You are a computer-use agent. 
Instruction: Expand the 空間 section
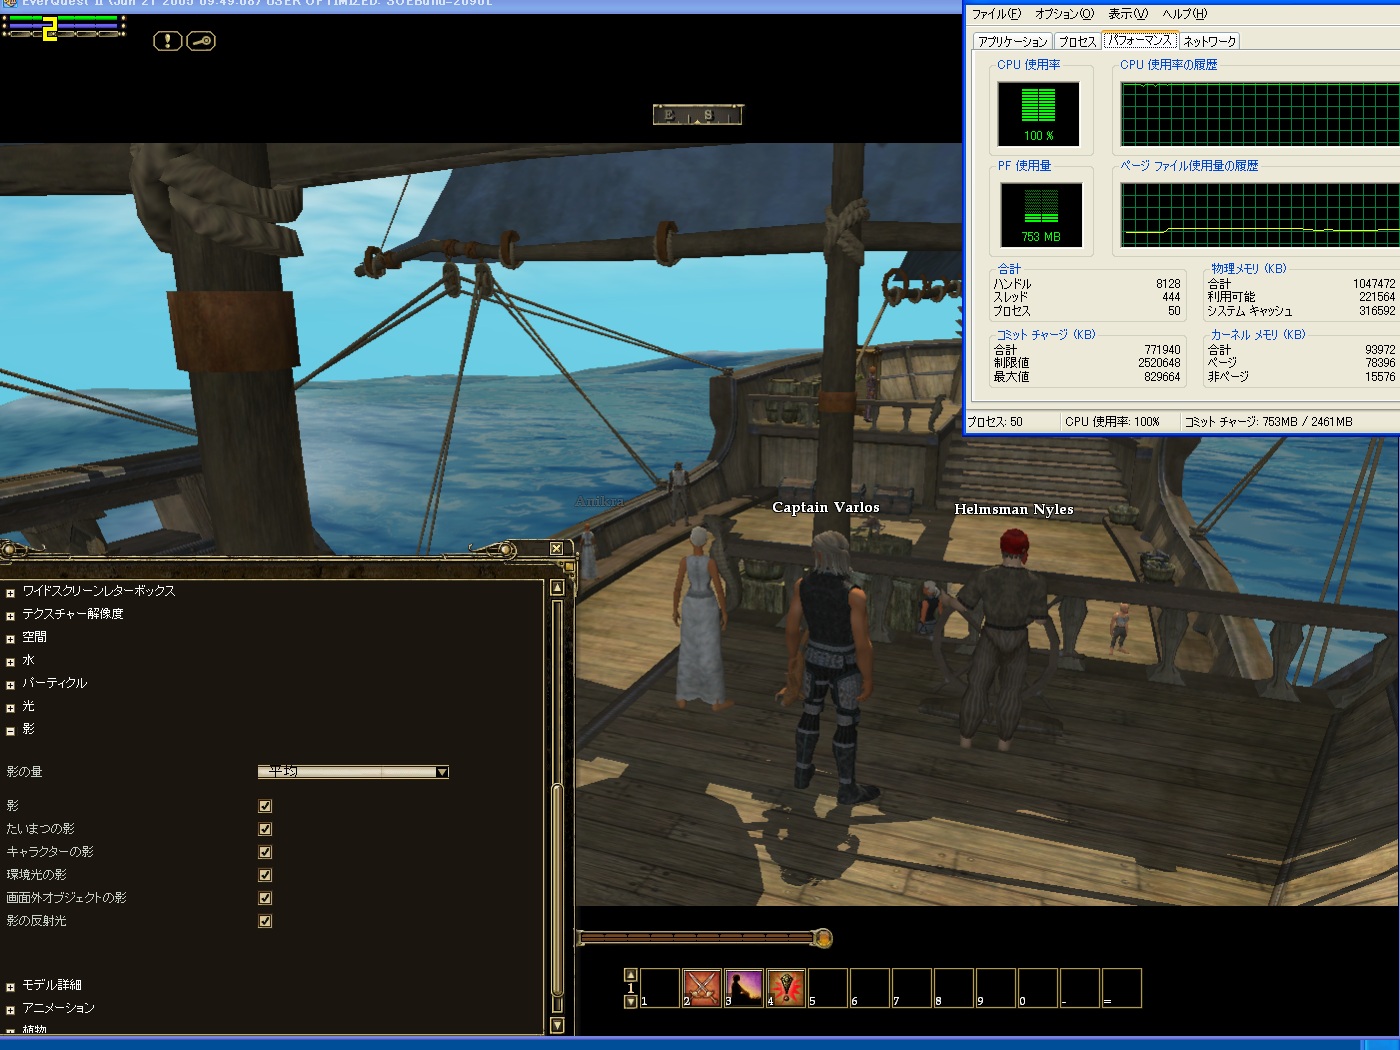point(10,639)
